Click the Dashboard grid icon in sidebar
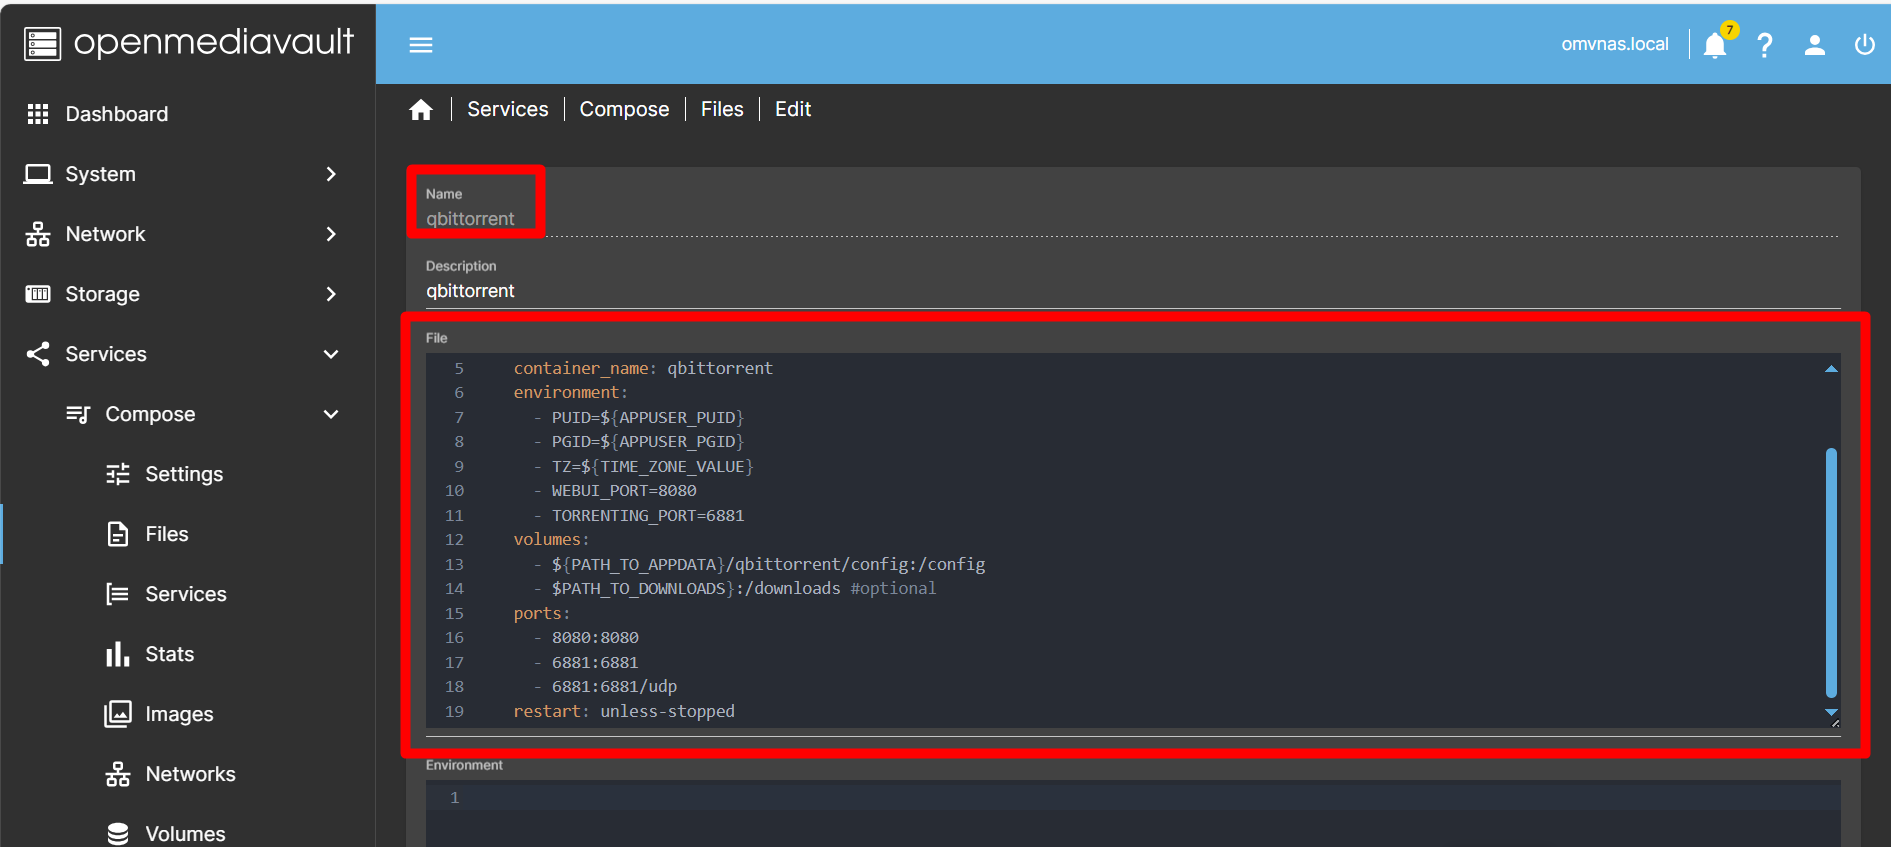The height and width of the screenshot is (847, 1891). click(38, 114)
